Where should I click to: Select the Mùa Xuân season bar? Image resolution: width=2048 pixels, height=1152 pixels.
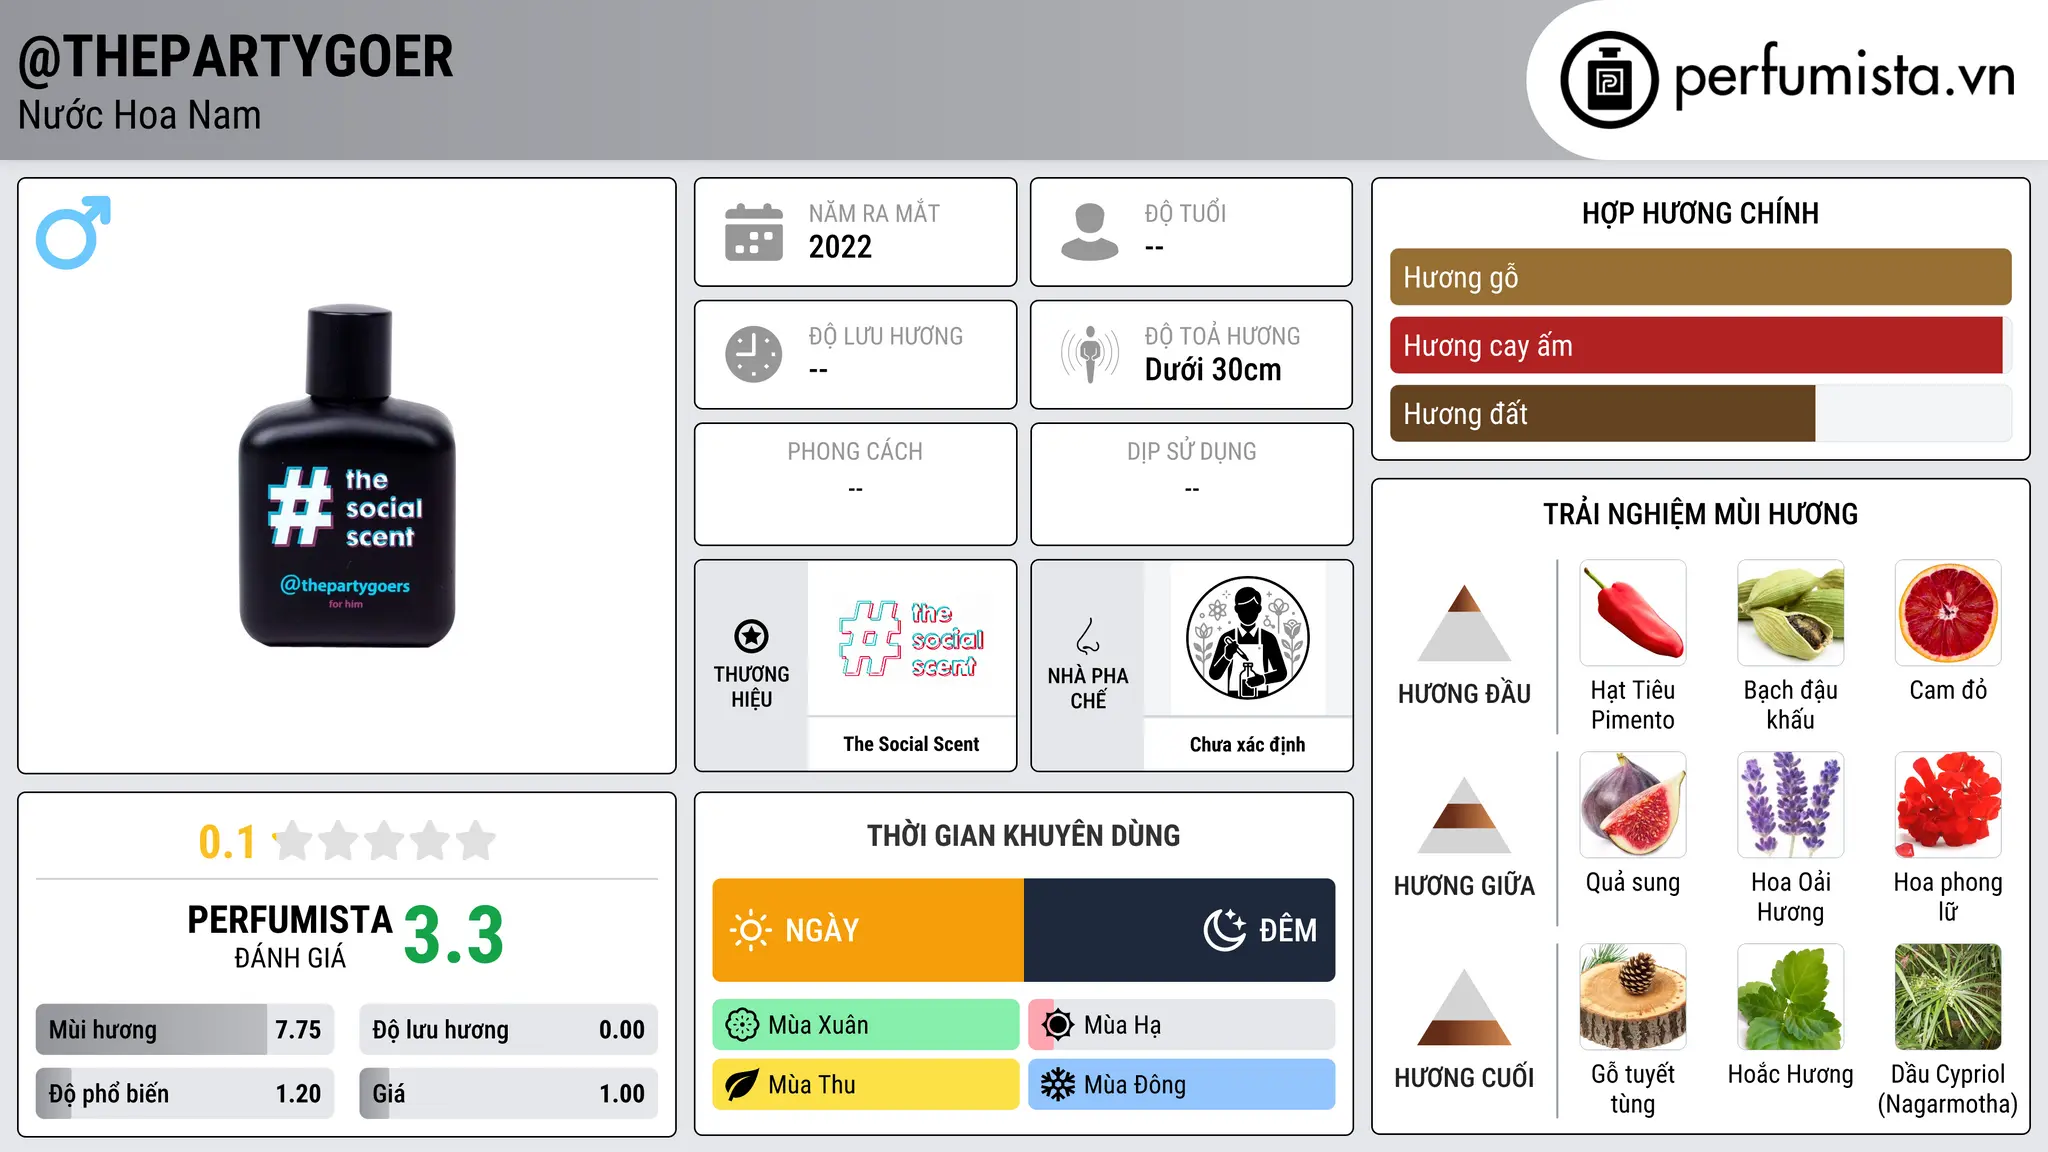click(866, 1025)
